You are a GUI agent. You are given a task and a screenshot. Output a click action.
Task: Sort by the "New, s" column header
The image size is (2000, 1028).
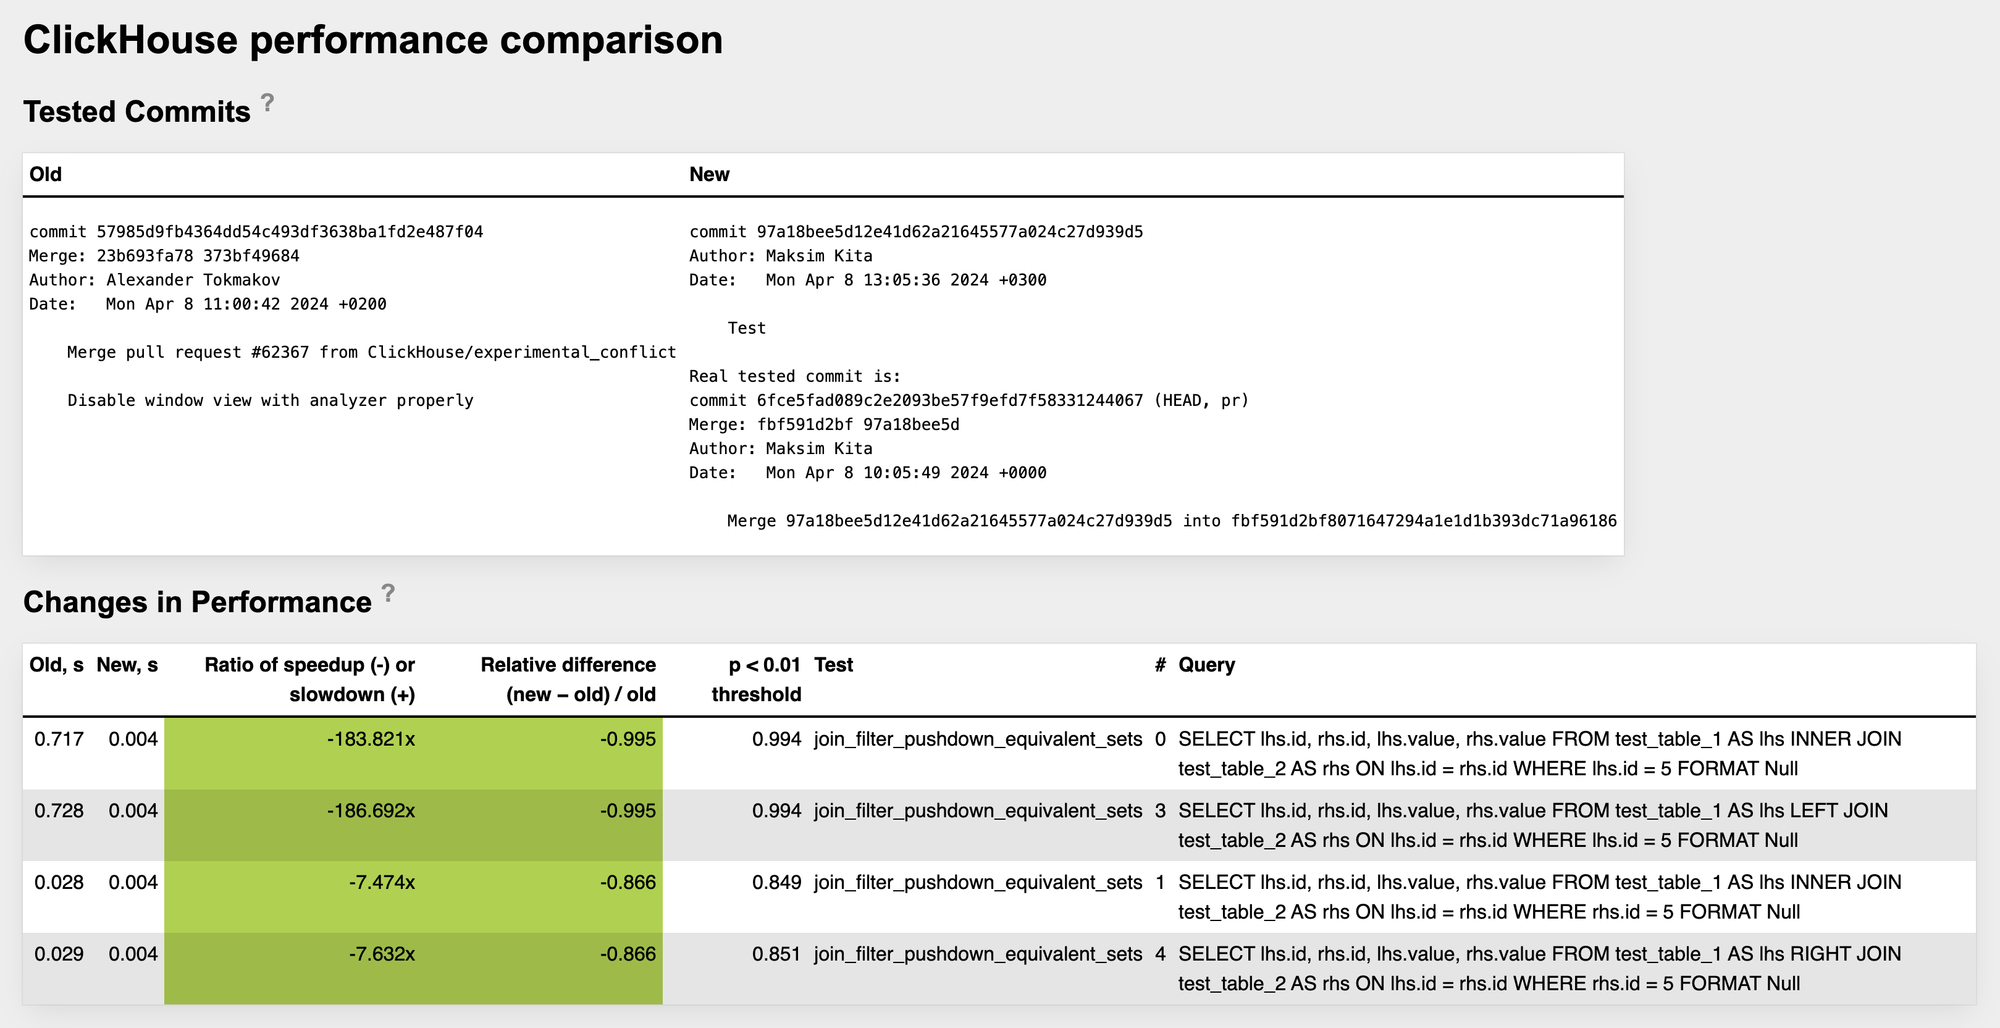tap(127, 665)
